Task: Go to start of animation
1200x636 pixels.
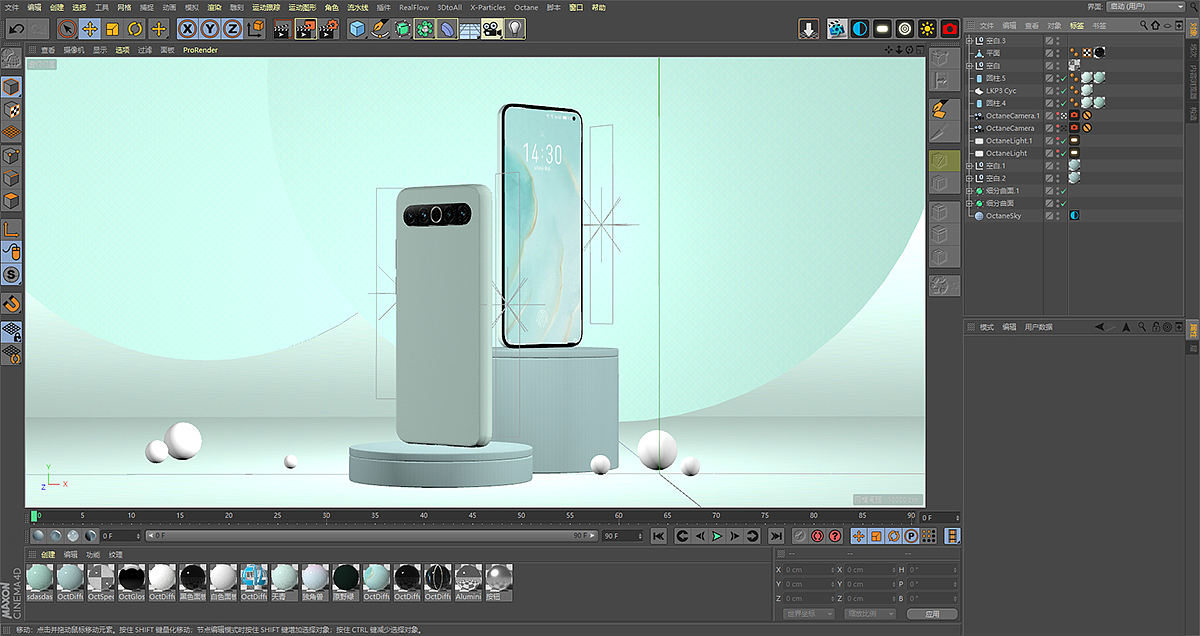Action: pos(658,536)
